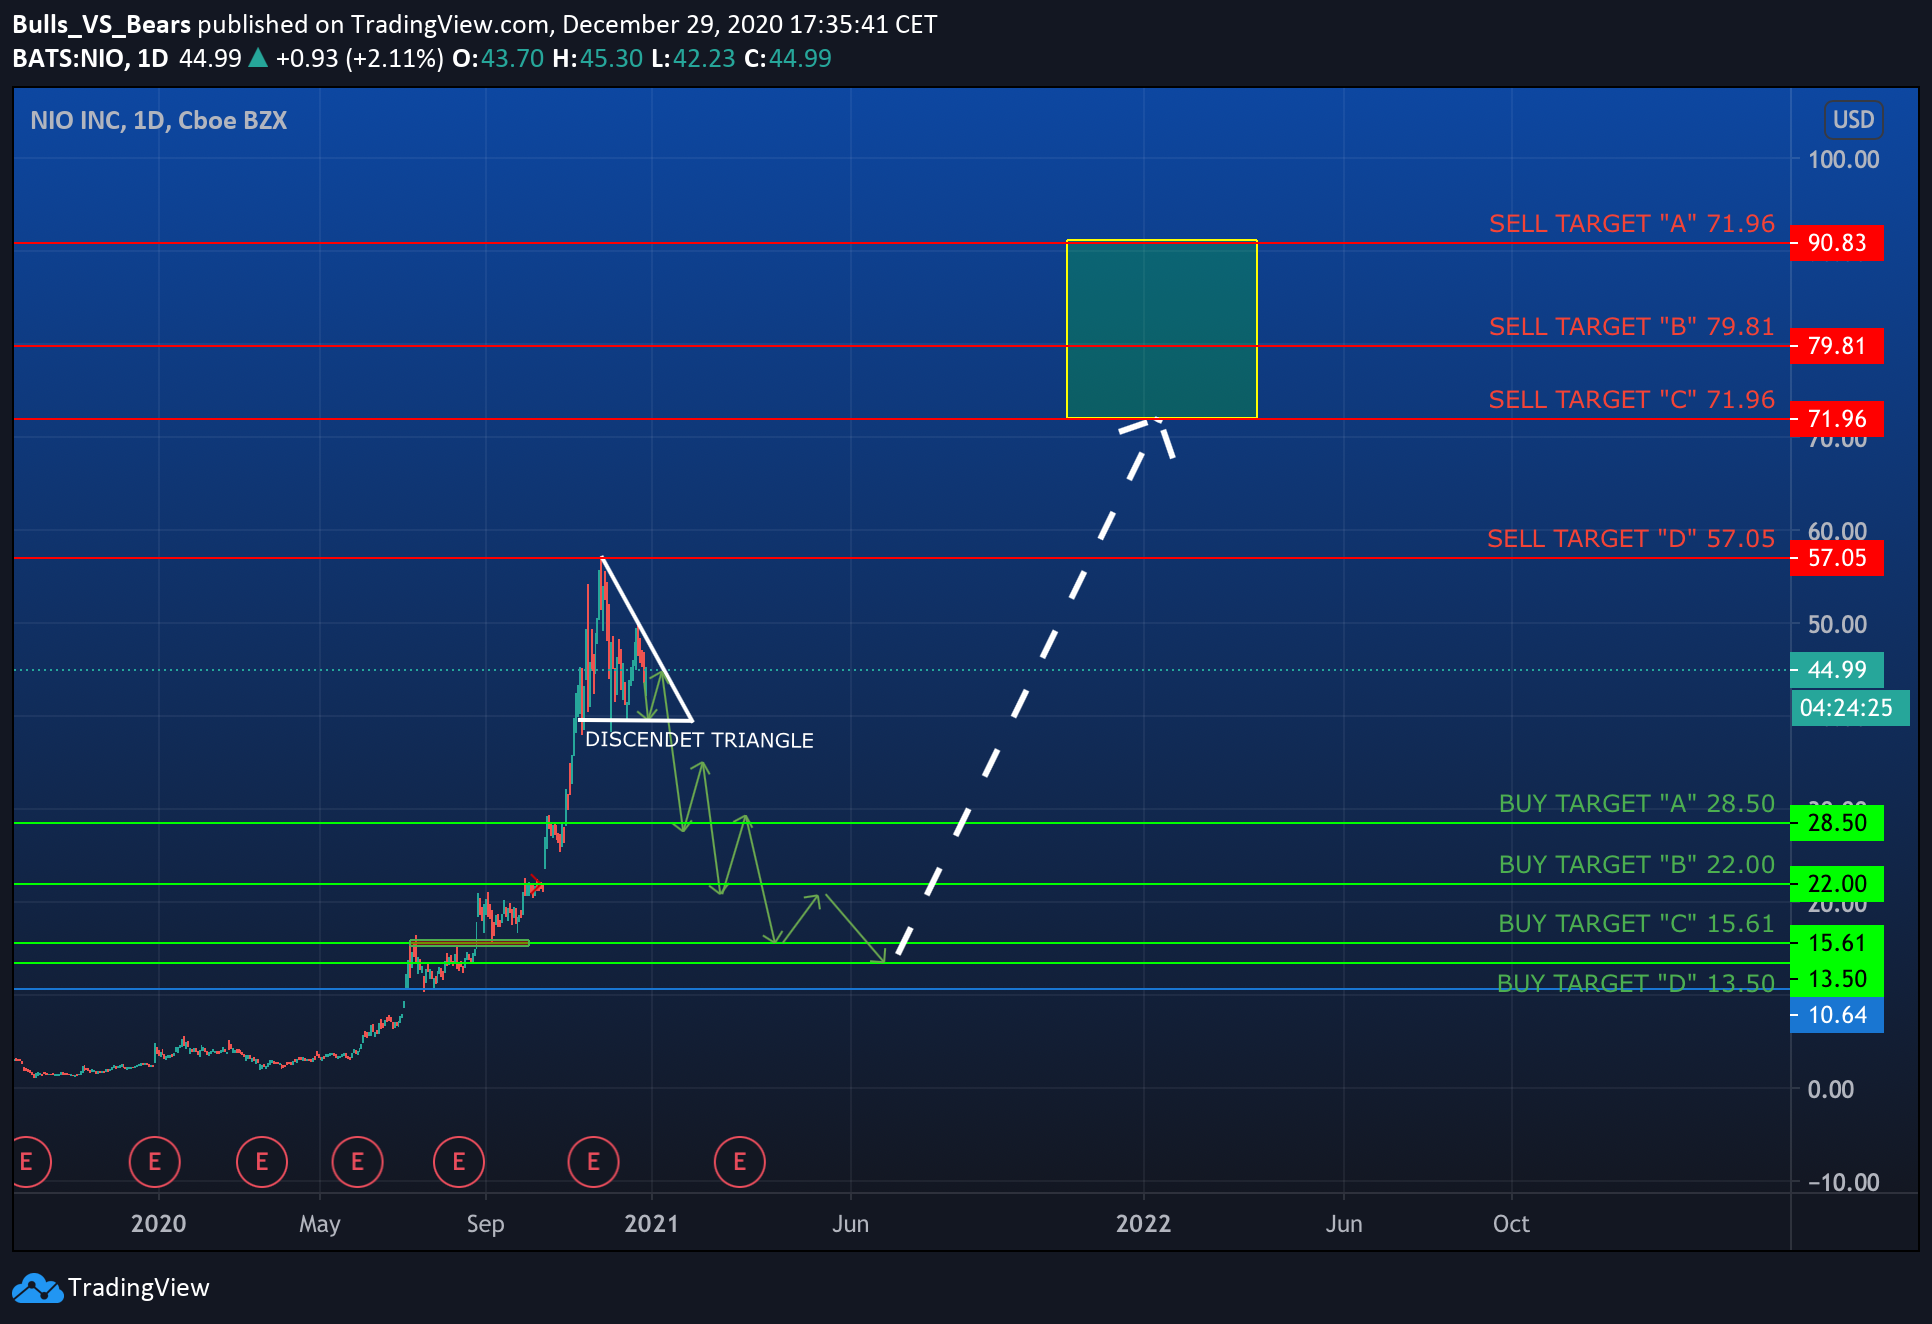Click the 57.05 red price label
The image size is (1932, 1324).
coord(1837,558)
